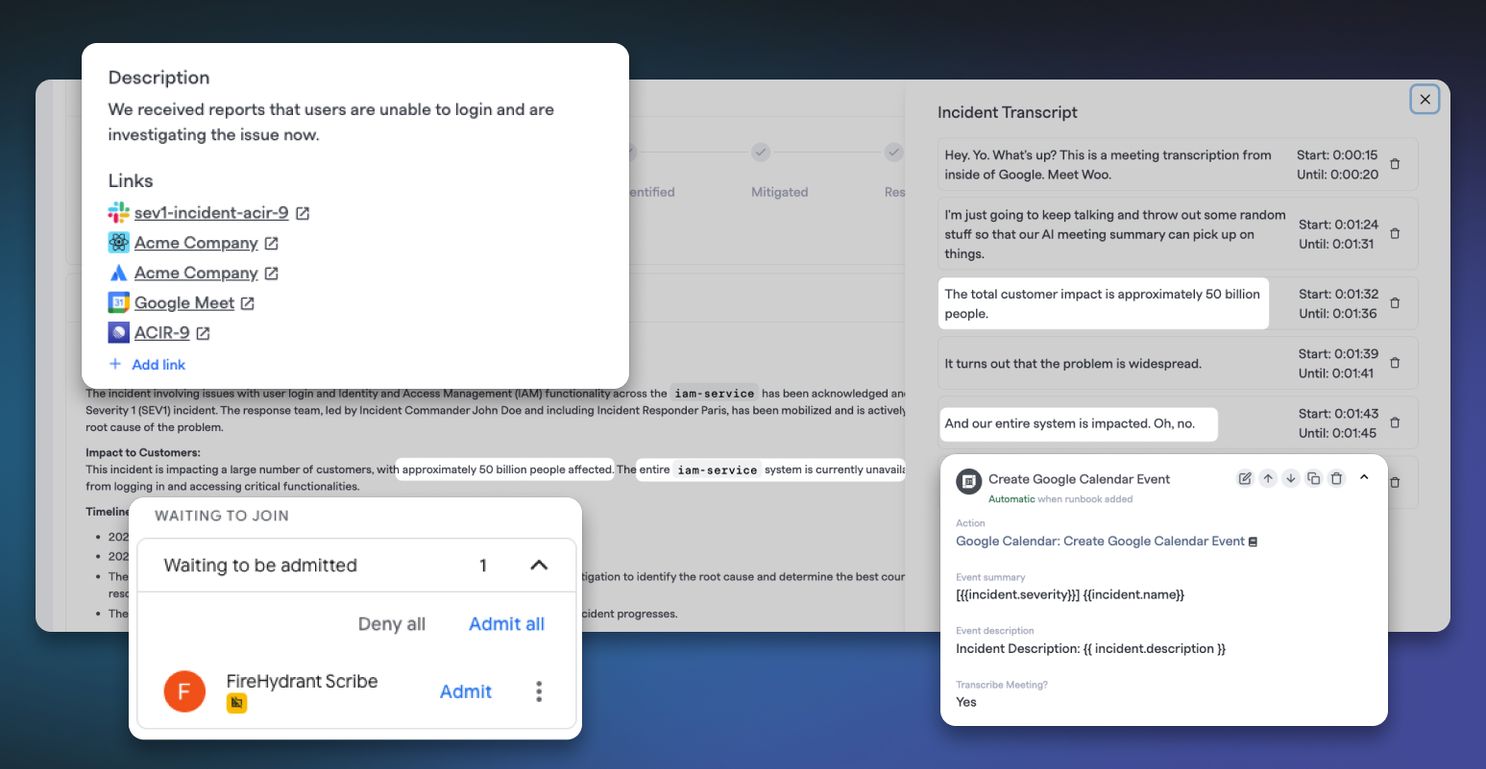Click Add link under Links
Image resolution: width=1486 pixels, height=769 pixels.
pos(147,365)
